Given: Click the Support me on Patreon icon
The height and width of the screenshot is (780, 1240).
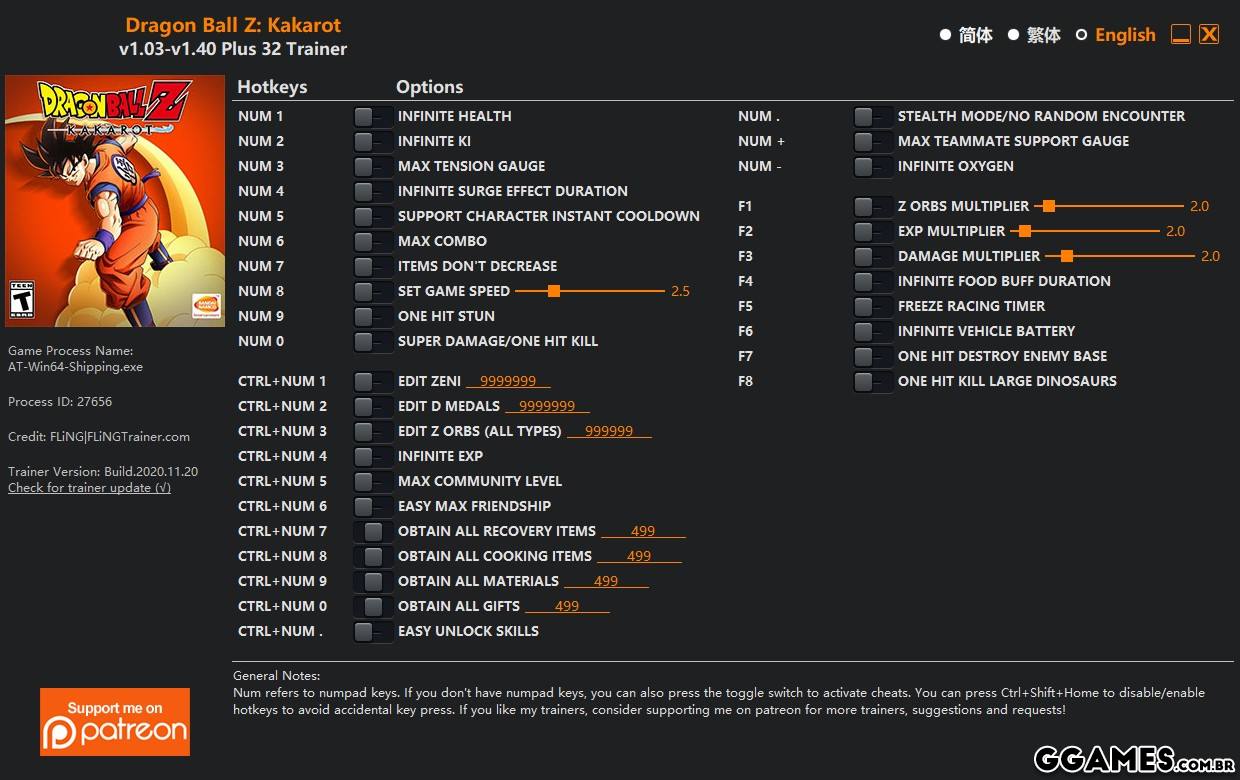Looking at the screenshot, I should pyautogui.click(x=115, y=721).
